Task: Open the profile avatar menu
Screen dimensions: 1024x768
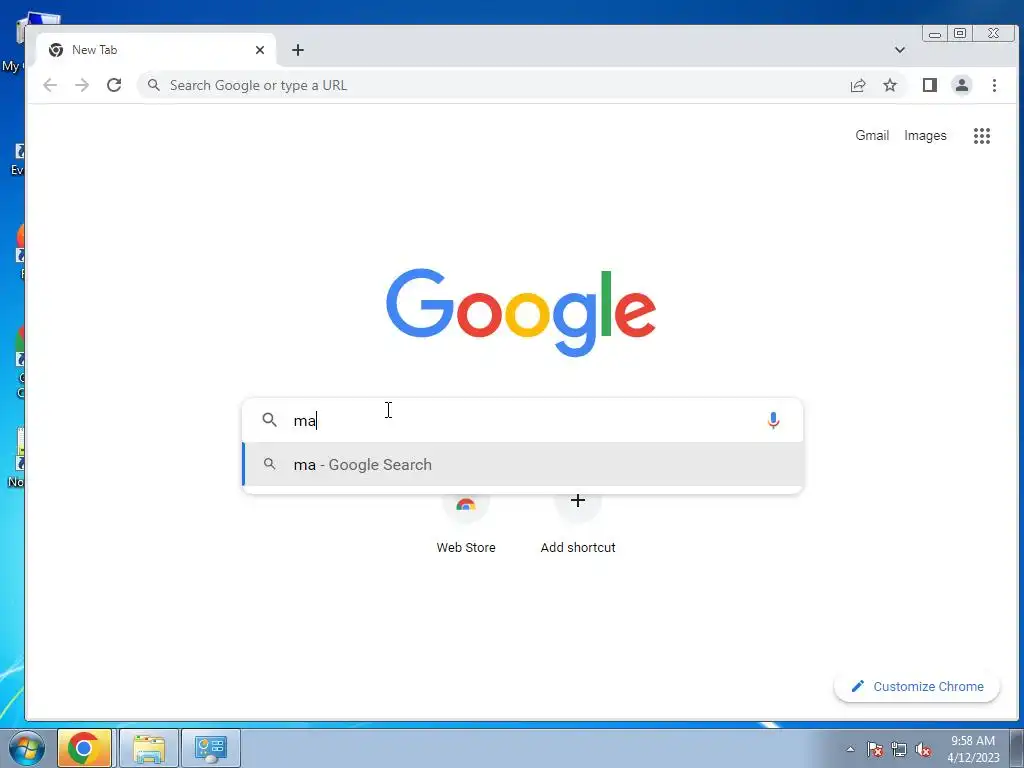Action: (x=962, y=85)
